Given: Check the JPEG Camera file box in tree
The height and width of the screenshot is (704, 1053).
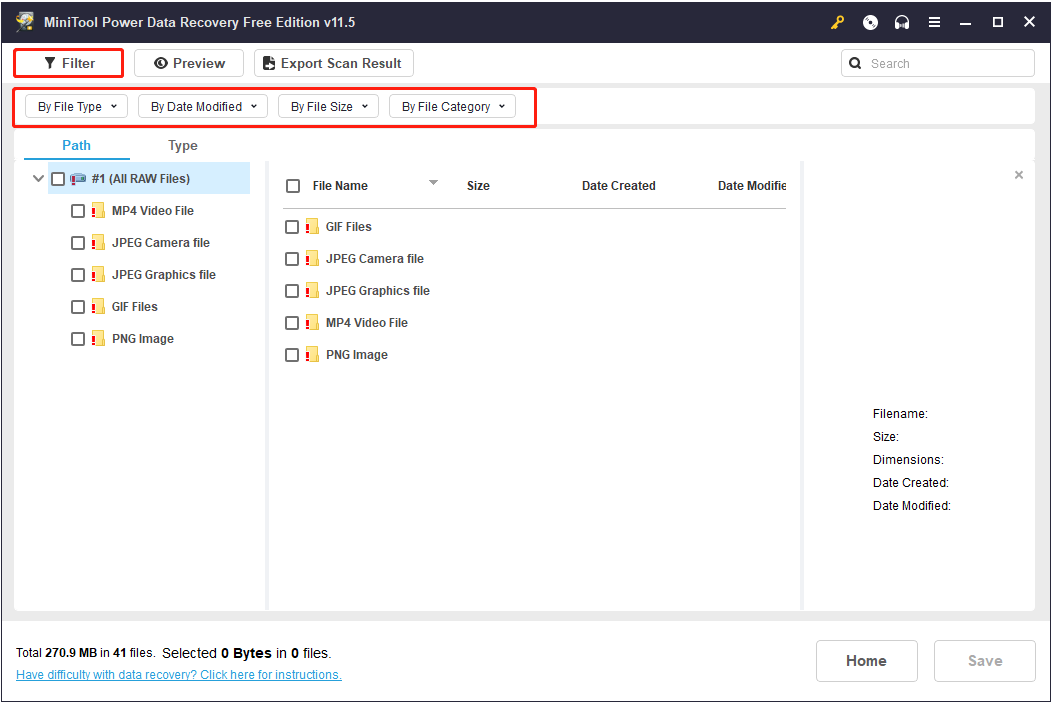Looking at the screenshot, I should point(78,243).
